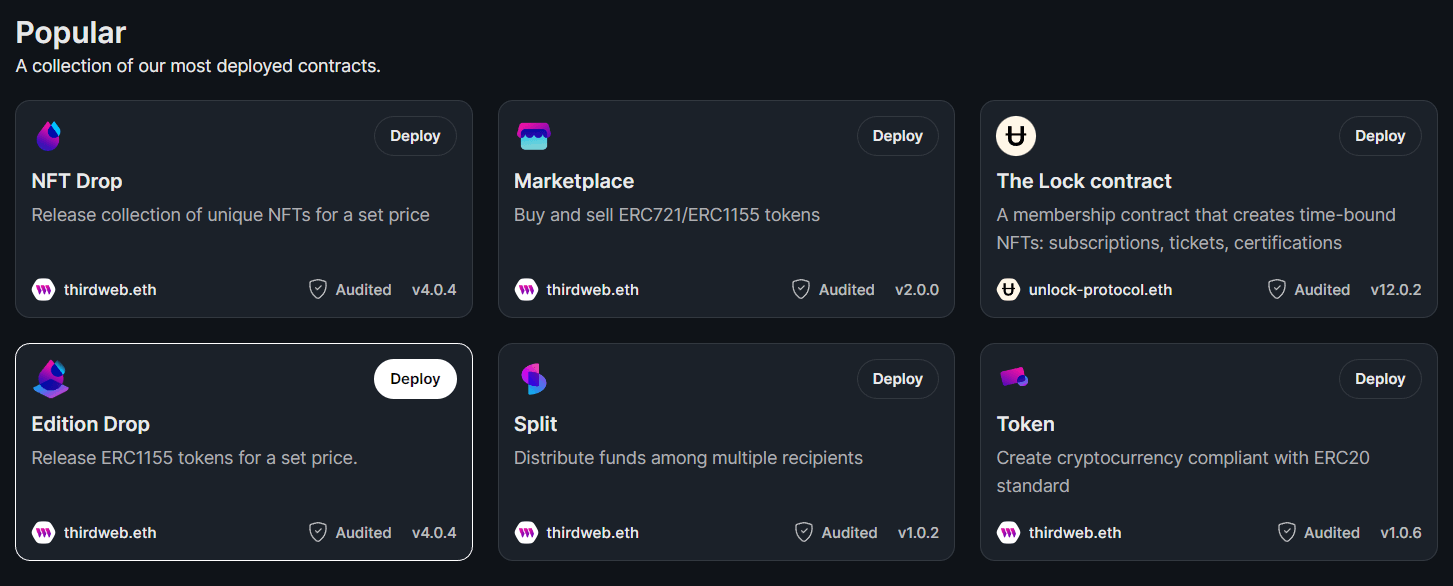Click the unlock-protocol.eth publisher avatar

click(x=1008, y=289)
